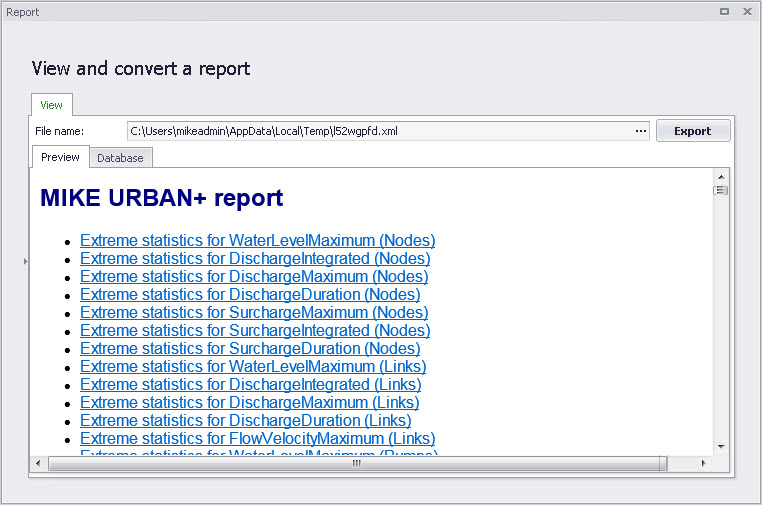Open WaterLevelMaximum (Nodes) statistics link
The image size is (762, 505).
pos(258,240)
